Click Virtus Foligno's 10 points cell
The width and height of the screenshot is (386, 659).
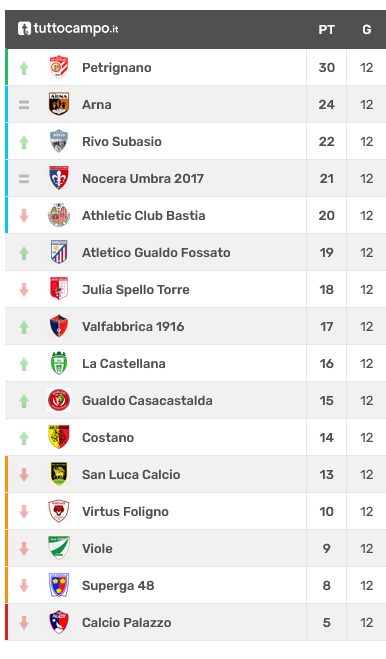pyautogui.click(x=326, y=511)
